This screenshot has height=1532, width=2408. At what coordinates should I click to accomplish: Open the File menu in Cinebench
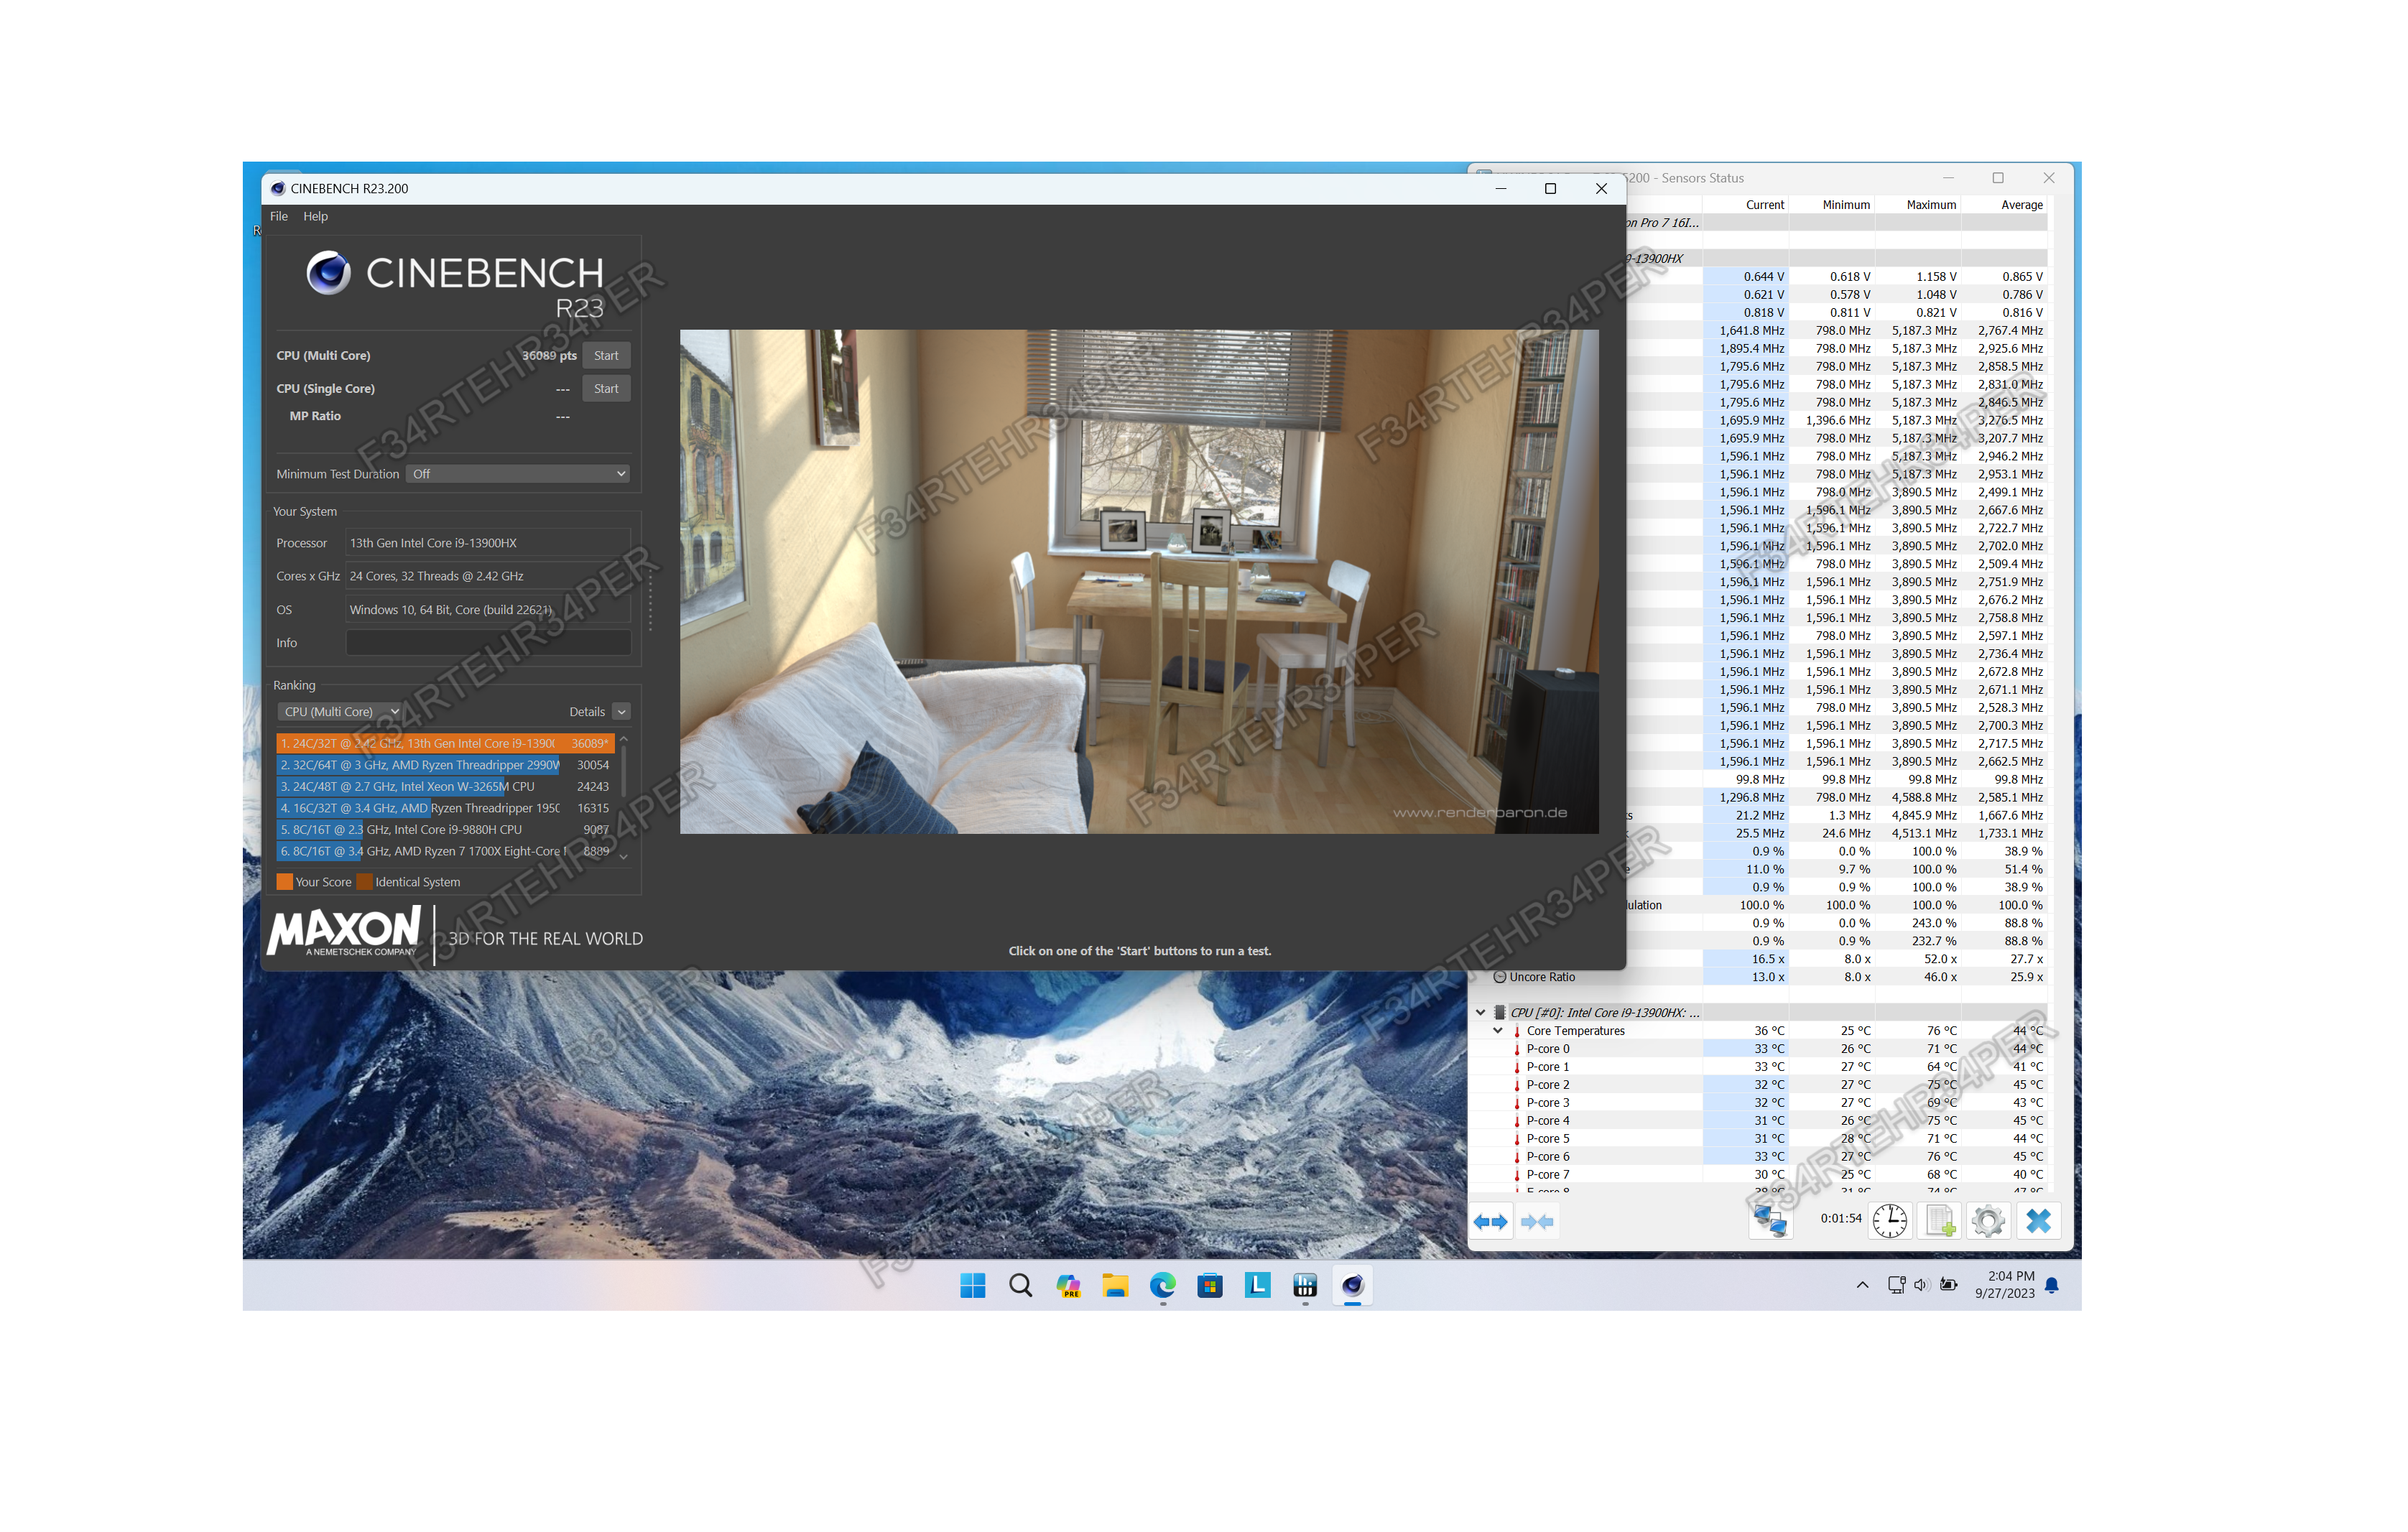click(x=278, y=216)
